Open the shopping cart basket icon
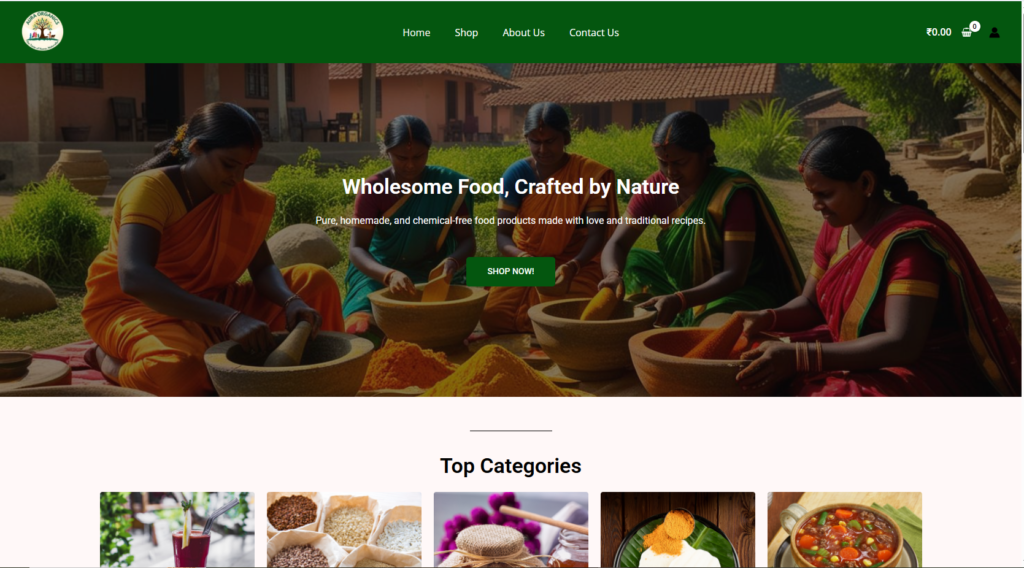The image size is (1024, 568). pyautogui.click(x=967, y=33)
